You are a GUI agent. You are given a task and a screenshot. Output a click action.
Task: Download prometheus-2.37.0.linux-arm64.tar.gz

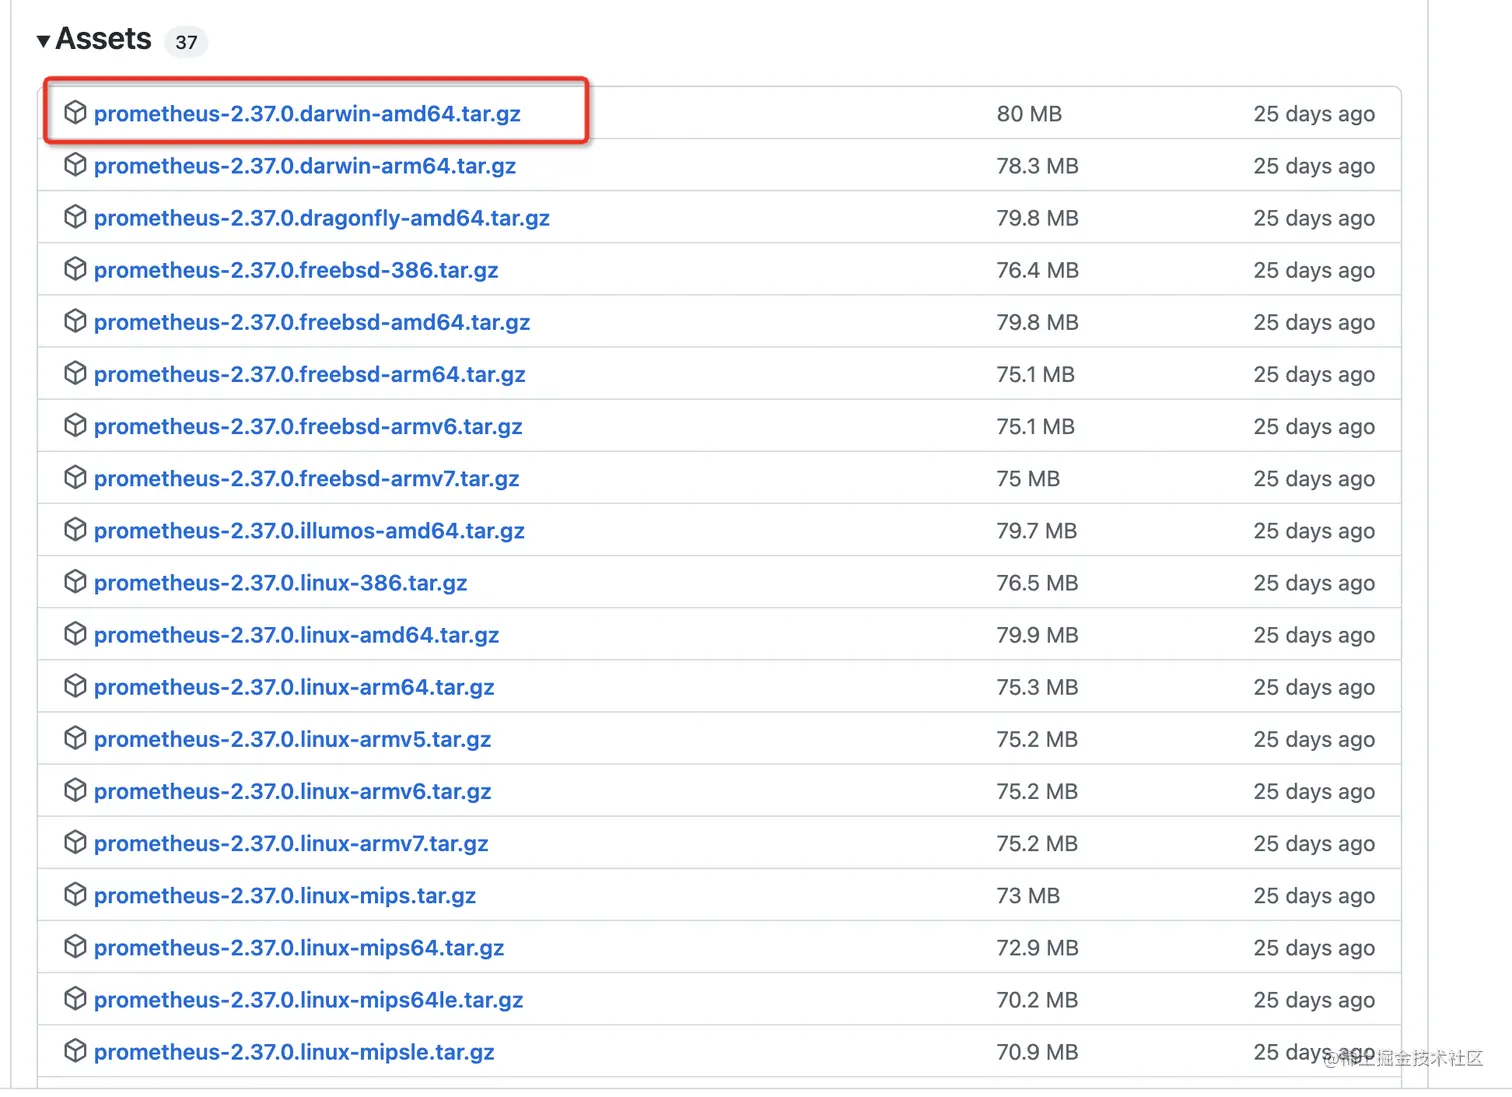pos(294,687)
